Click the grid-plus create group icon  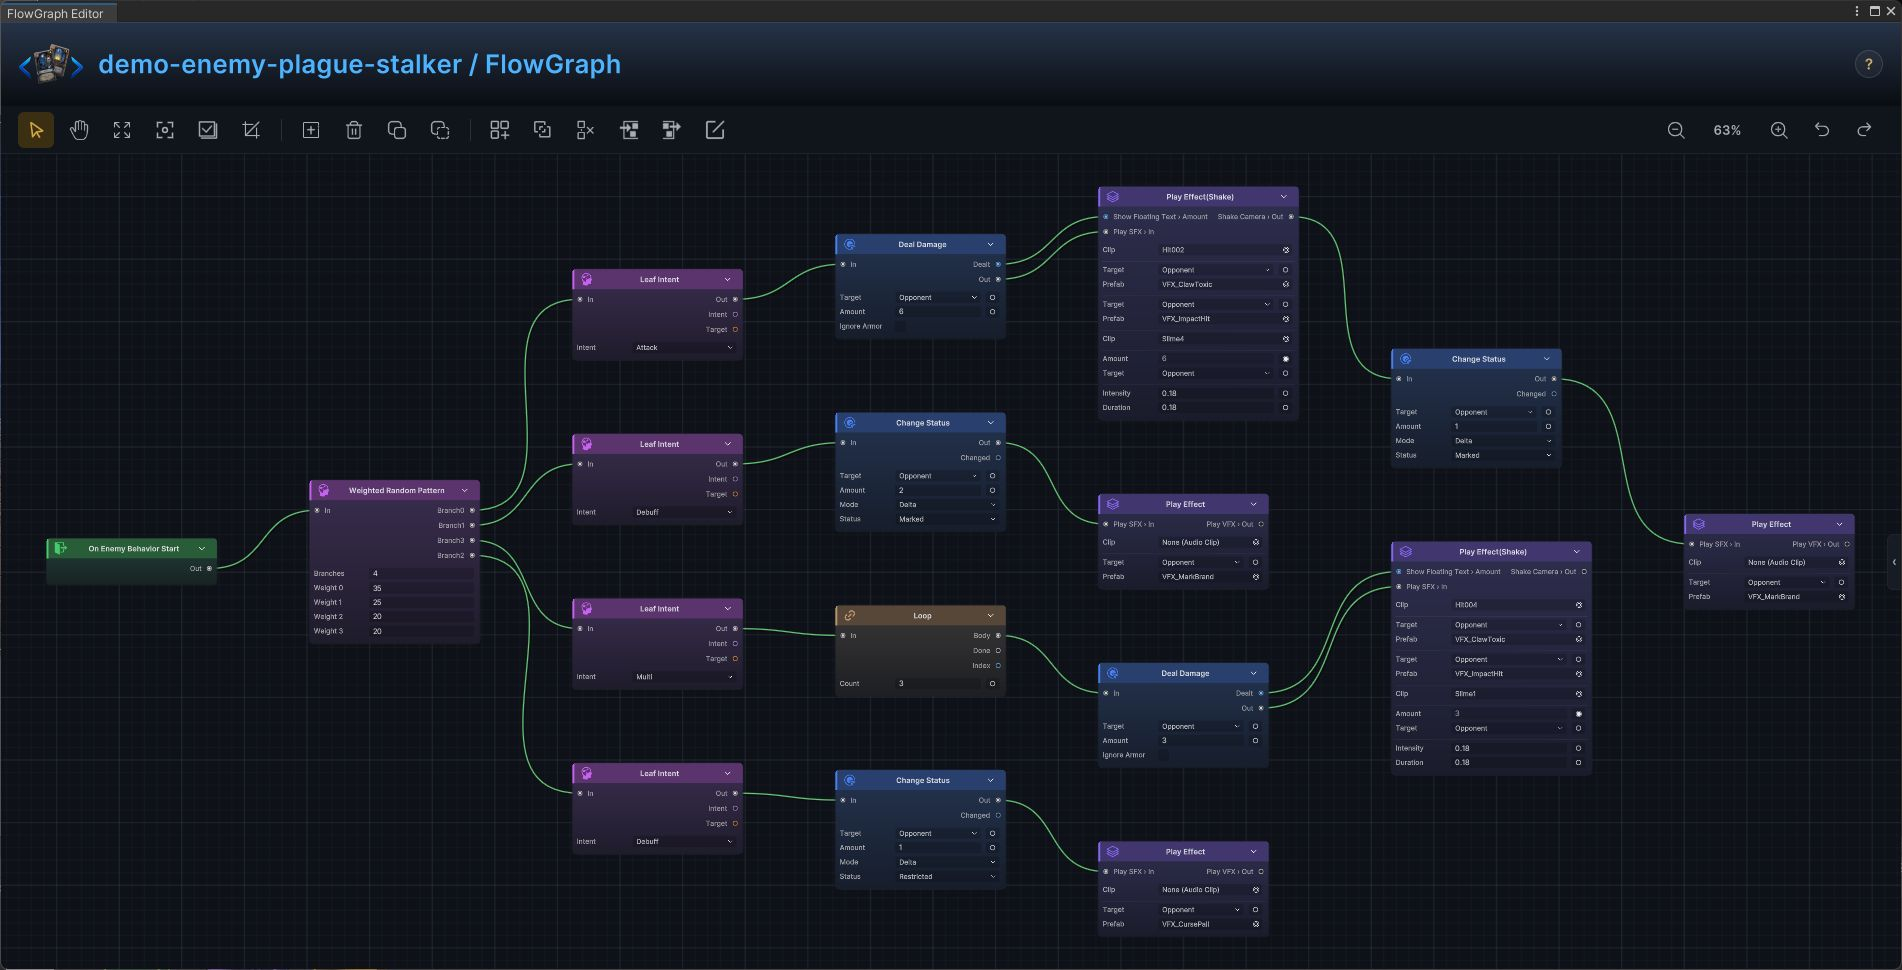(x=499, y=130)
